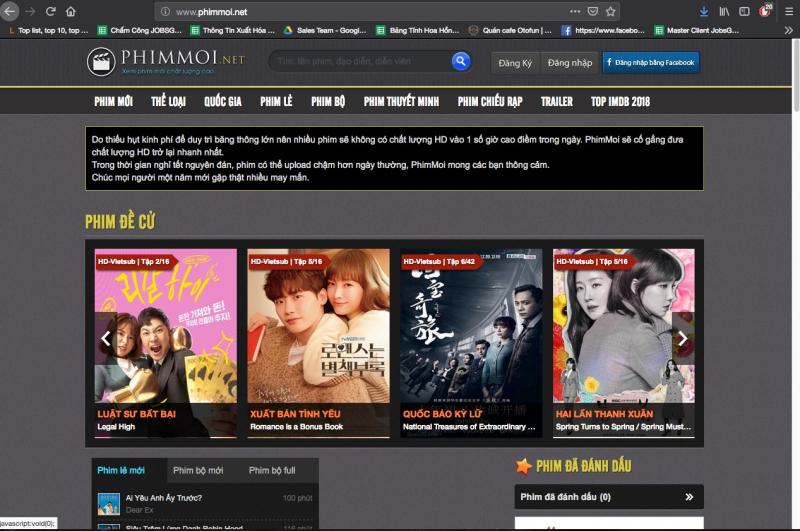Open the browser library icon
This screenshot has height=531, width=800.
point(724,12)
